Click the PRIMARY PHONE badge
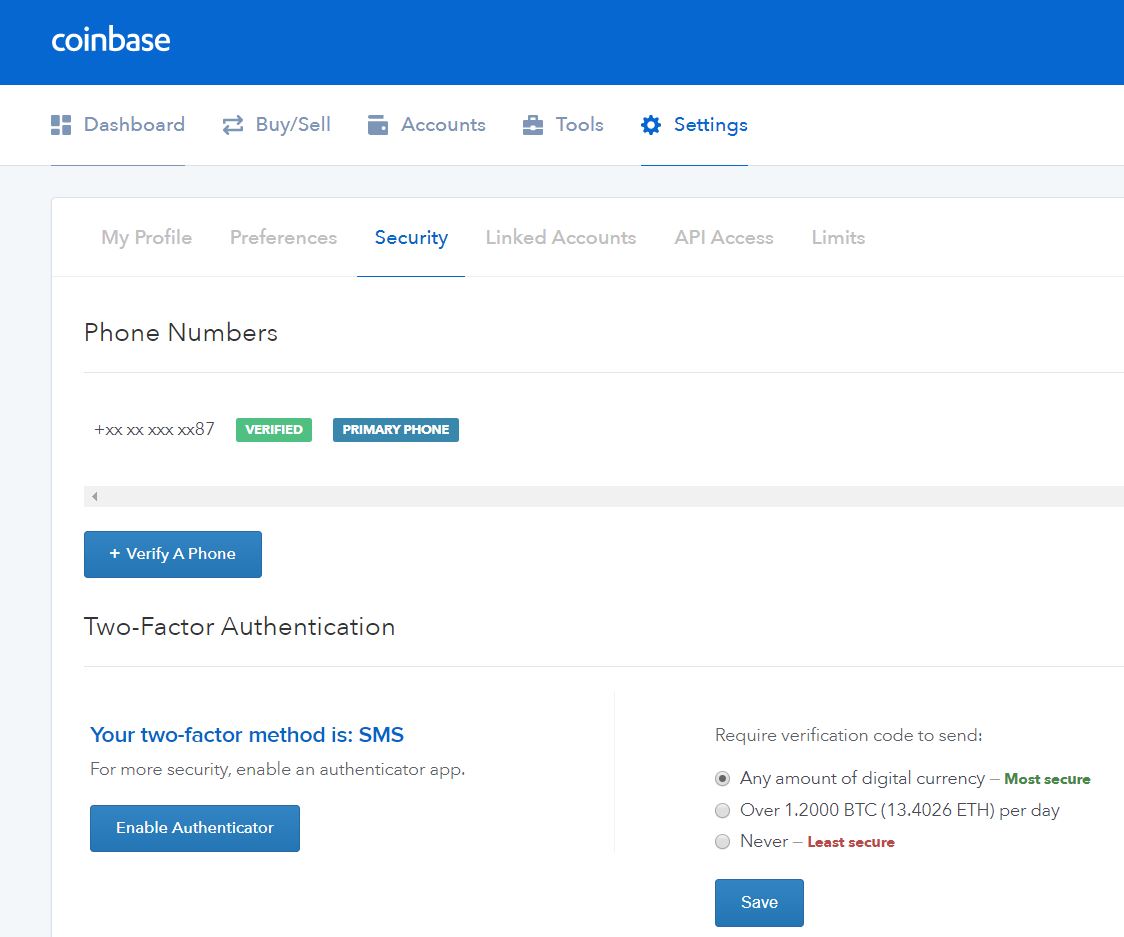This screenshot has width=1124, height=937. point(396,429)
